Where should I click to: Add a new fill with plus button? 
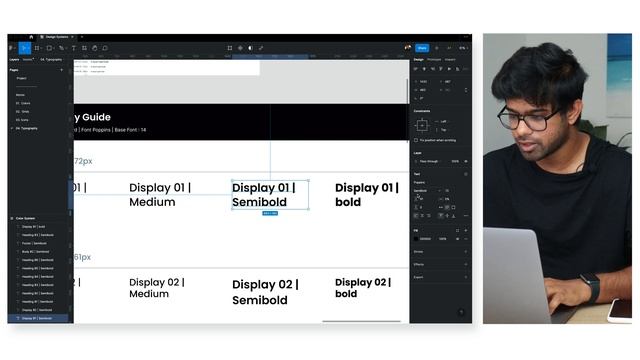466,231
